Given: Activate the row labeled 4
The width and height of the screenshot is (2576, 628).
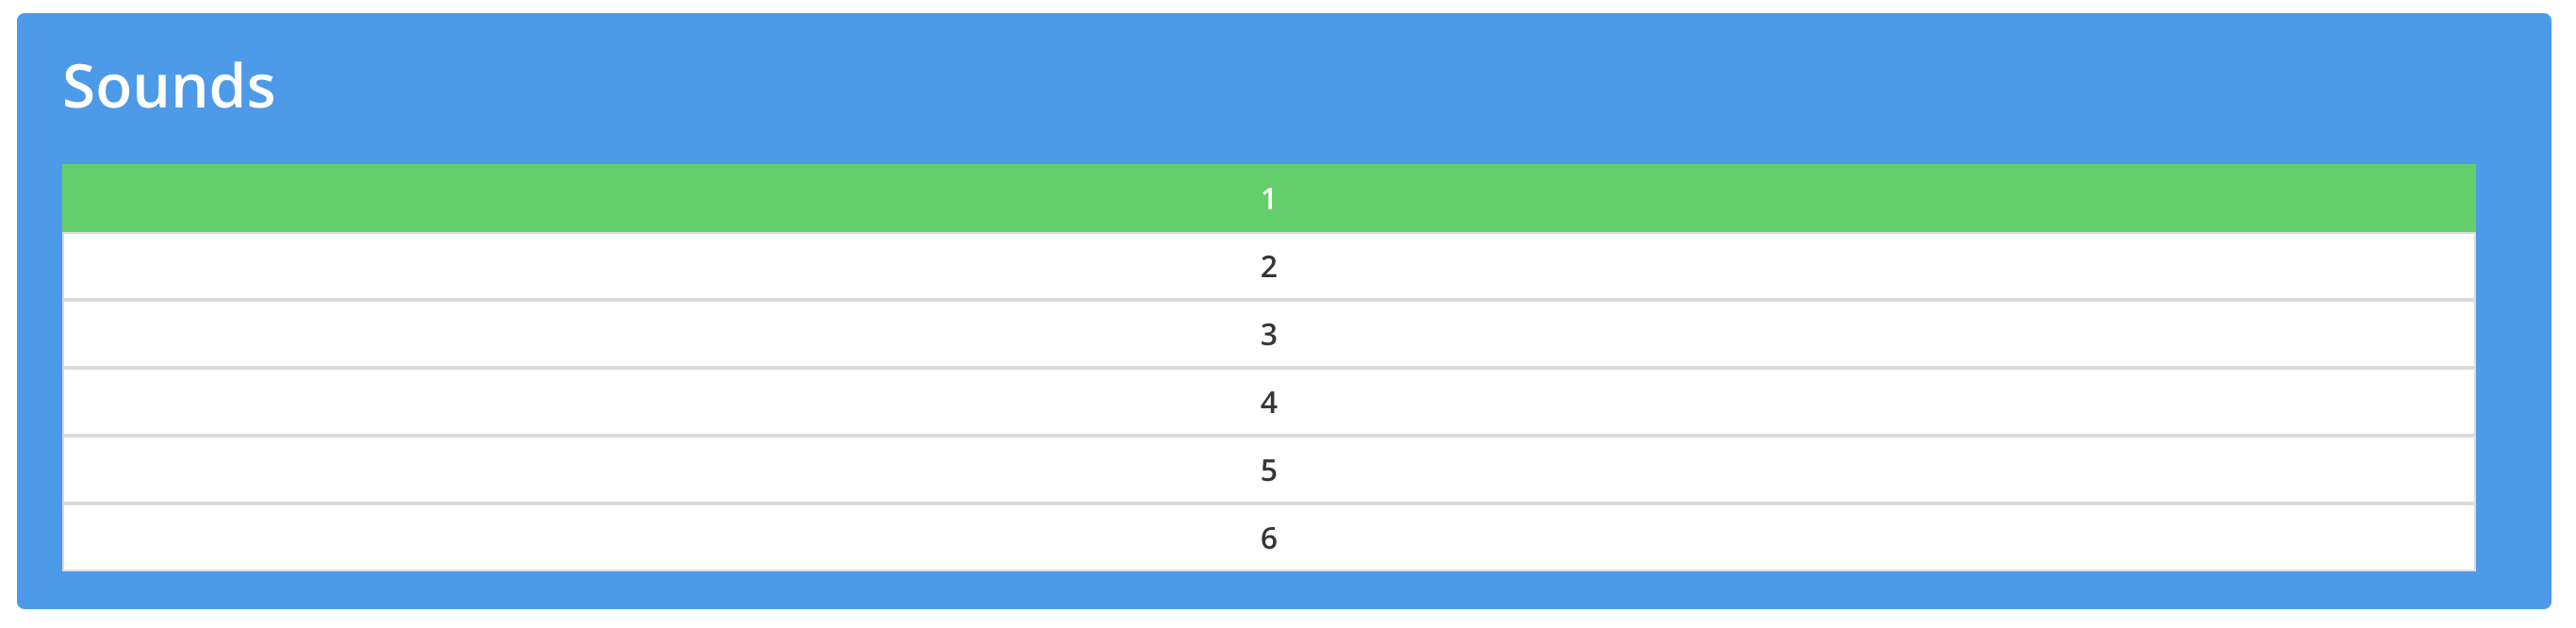Looking at the screenshot, I should (x=1268, y=403).
